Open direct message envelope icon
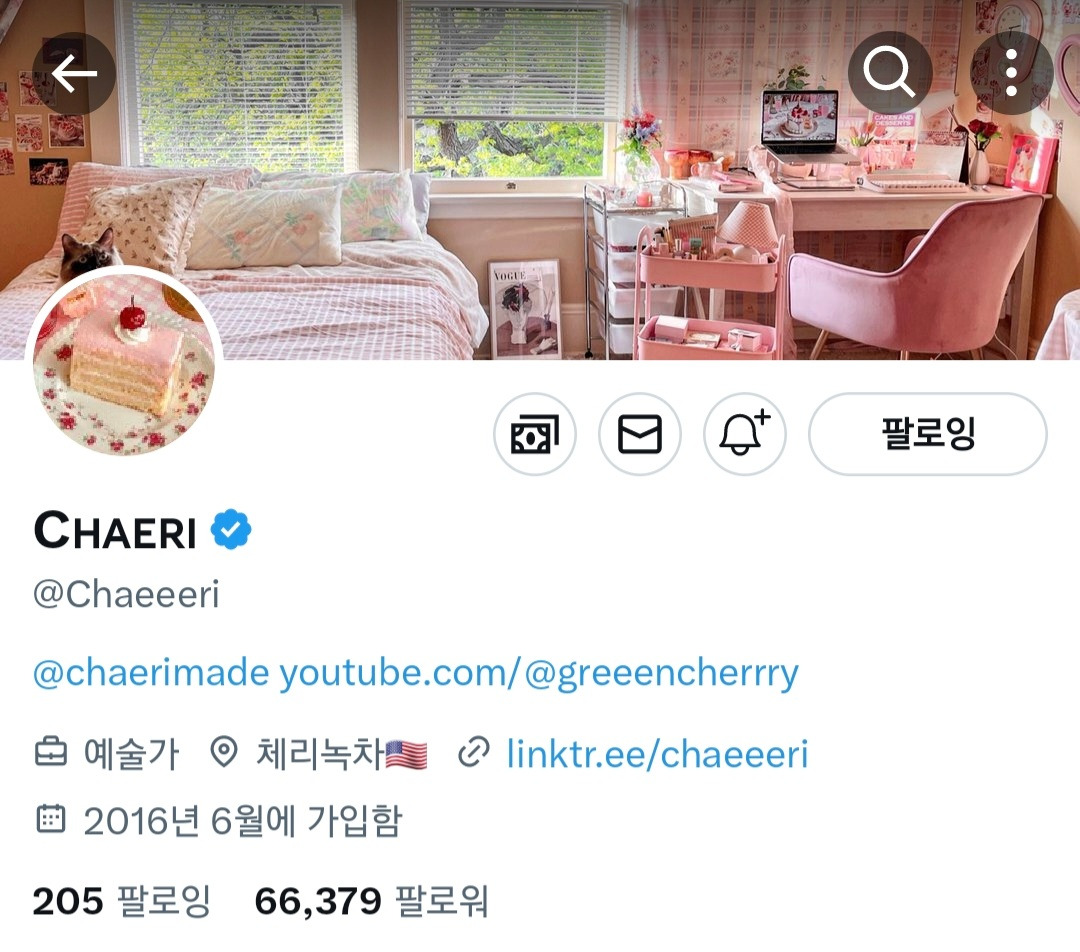Viewport: 1080px width, 952px height. [x=640, y=434]
